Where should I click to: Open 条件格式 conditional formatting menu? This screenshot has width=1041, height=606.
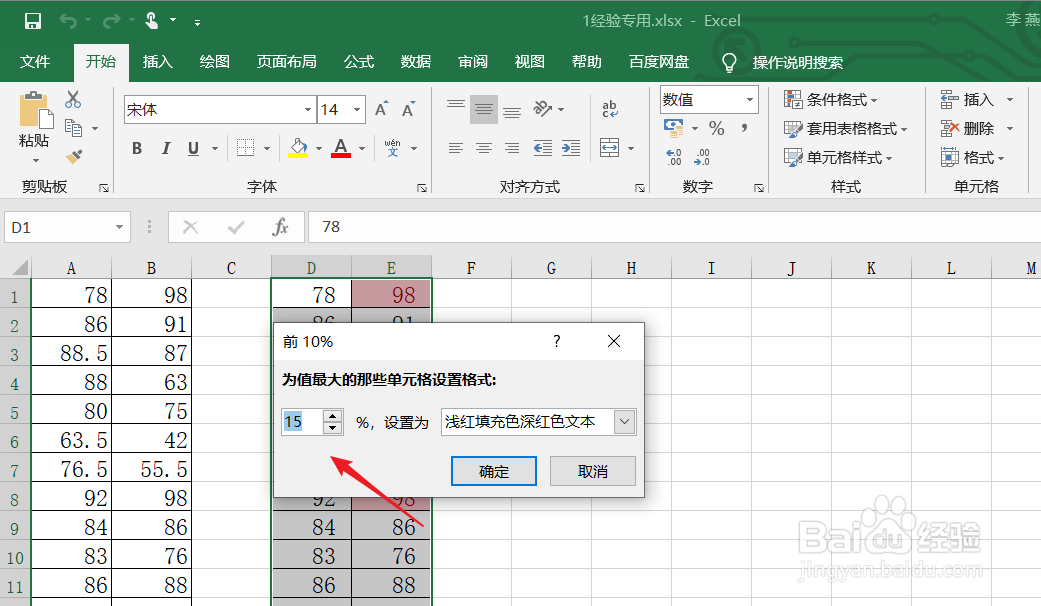click(x=831, y=100)
